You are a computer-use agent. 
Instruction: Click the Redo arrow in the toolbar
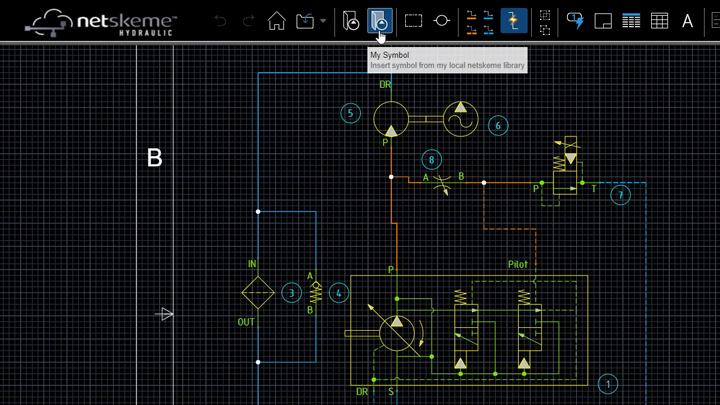(248, 21)
